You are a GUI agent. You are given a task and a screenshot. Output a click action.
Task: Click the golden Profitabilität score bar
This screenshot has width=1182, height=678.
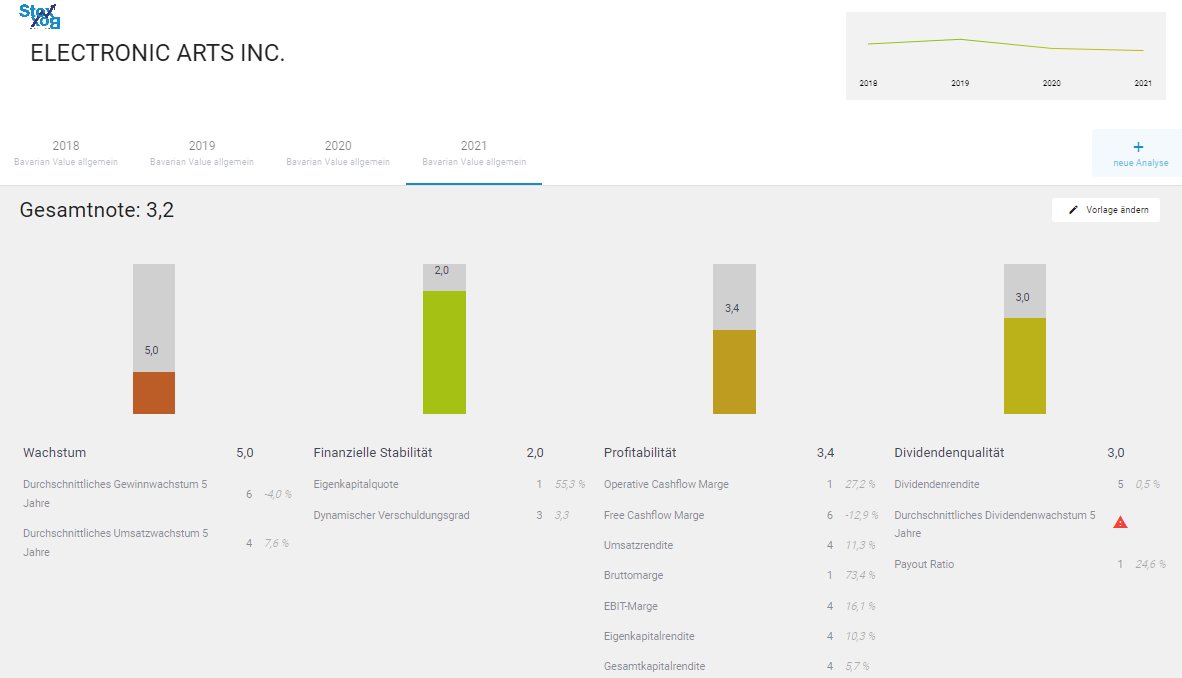tap(734, 372)
